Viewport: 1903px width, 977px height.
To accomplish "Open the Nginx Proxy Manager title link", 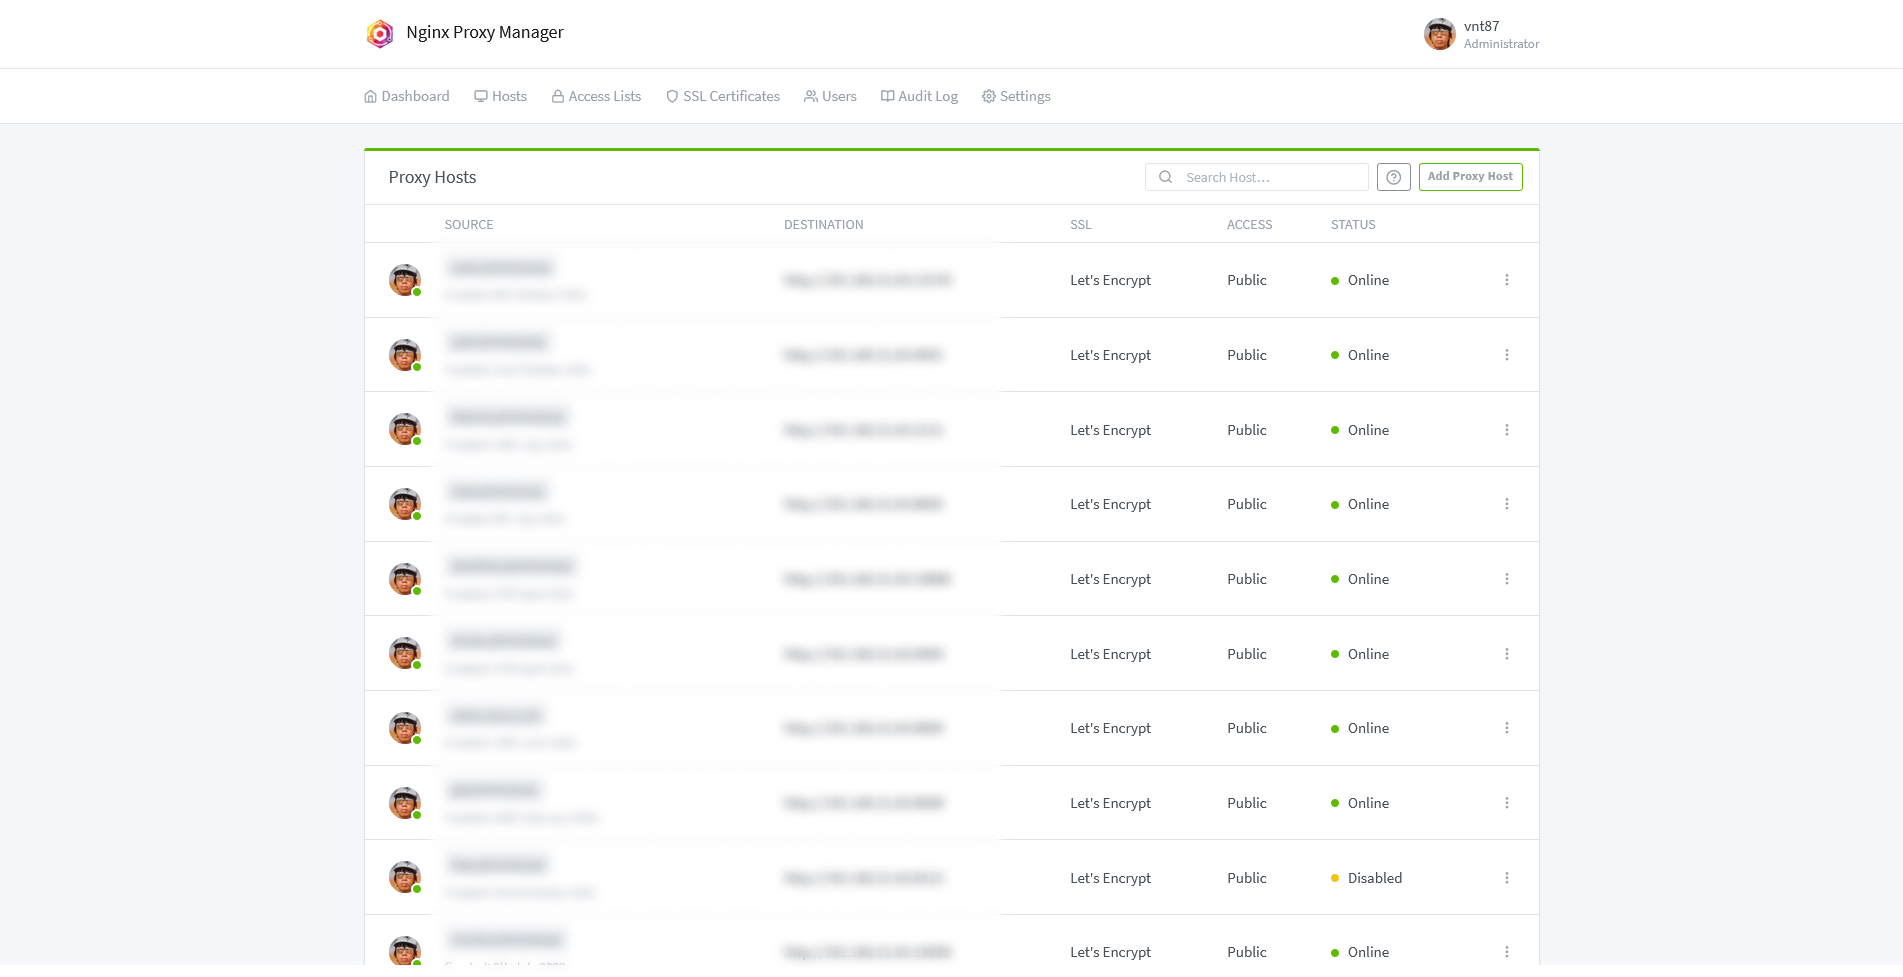I will pyautogui.click(x=485, y=33).
